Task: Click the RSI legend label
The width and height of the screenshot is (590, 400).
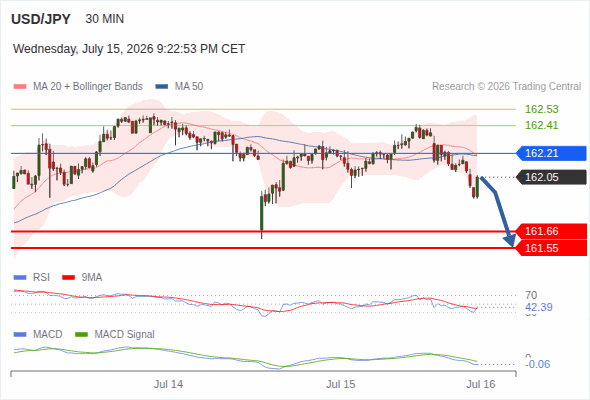Action: (41, 278)
